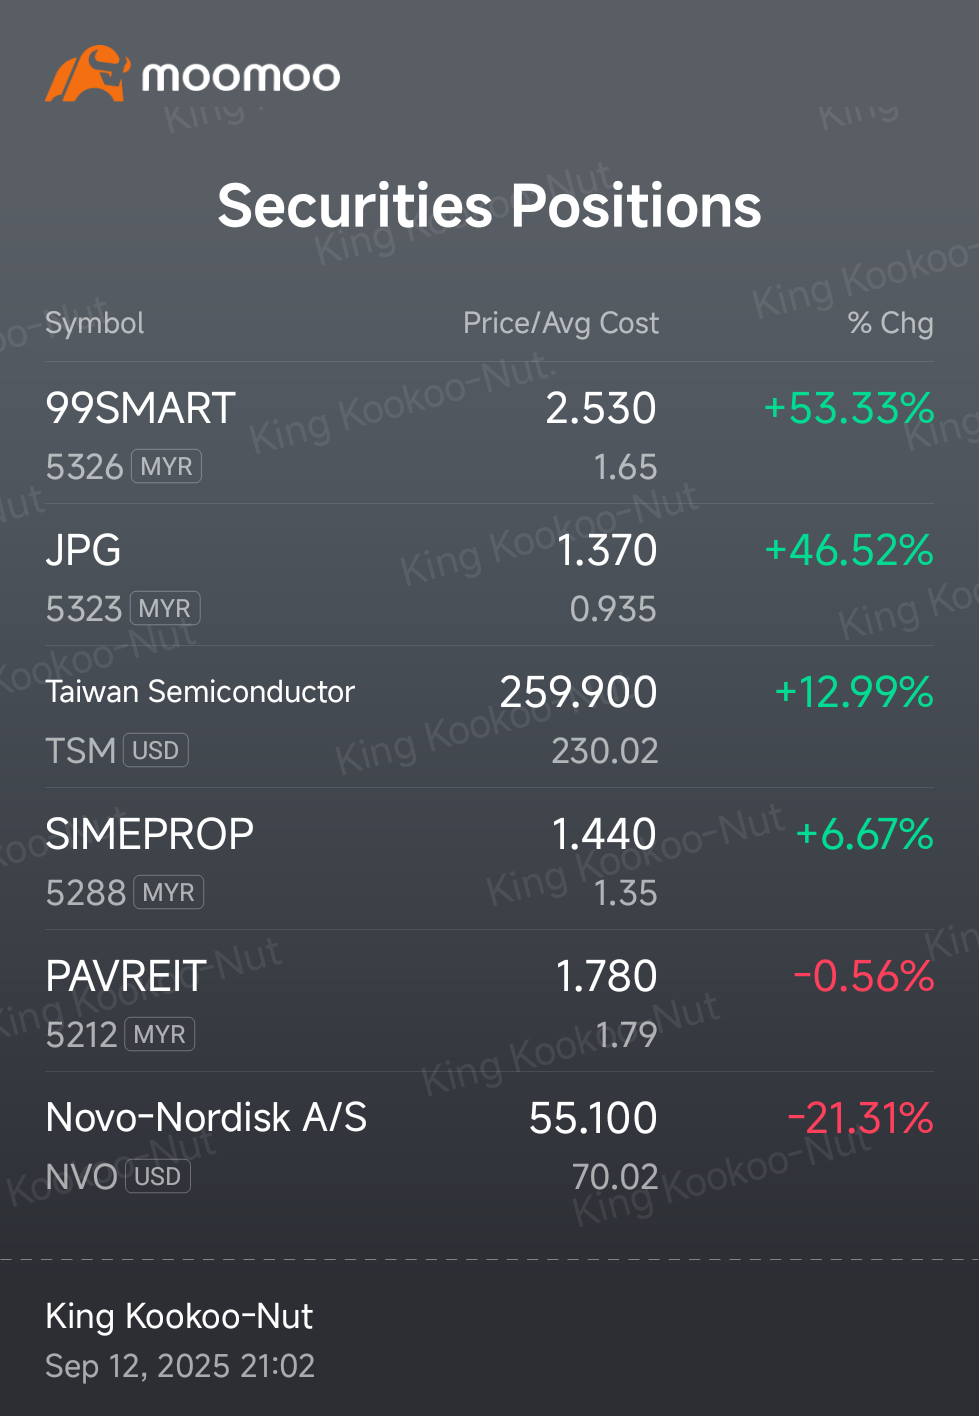Open the Taiwan Semiconductor position
The width and height of the screenshot is (979, 1416).
490,717
